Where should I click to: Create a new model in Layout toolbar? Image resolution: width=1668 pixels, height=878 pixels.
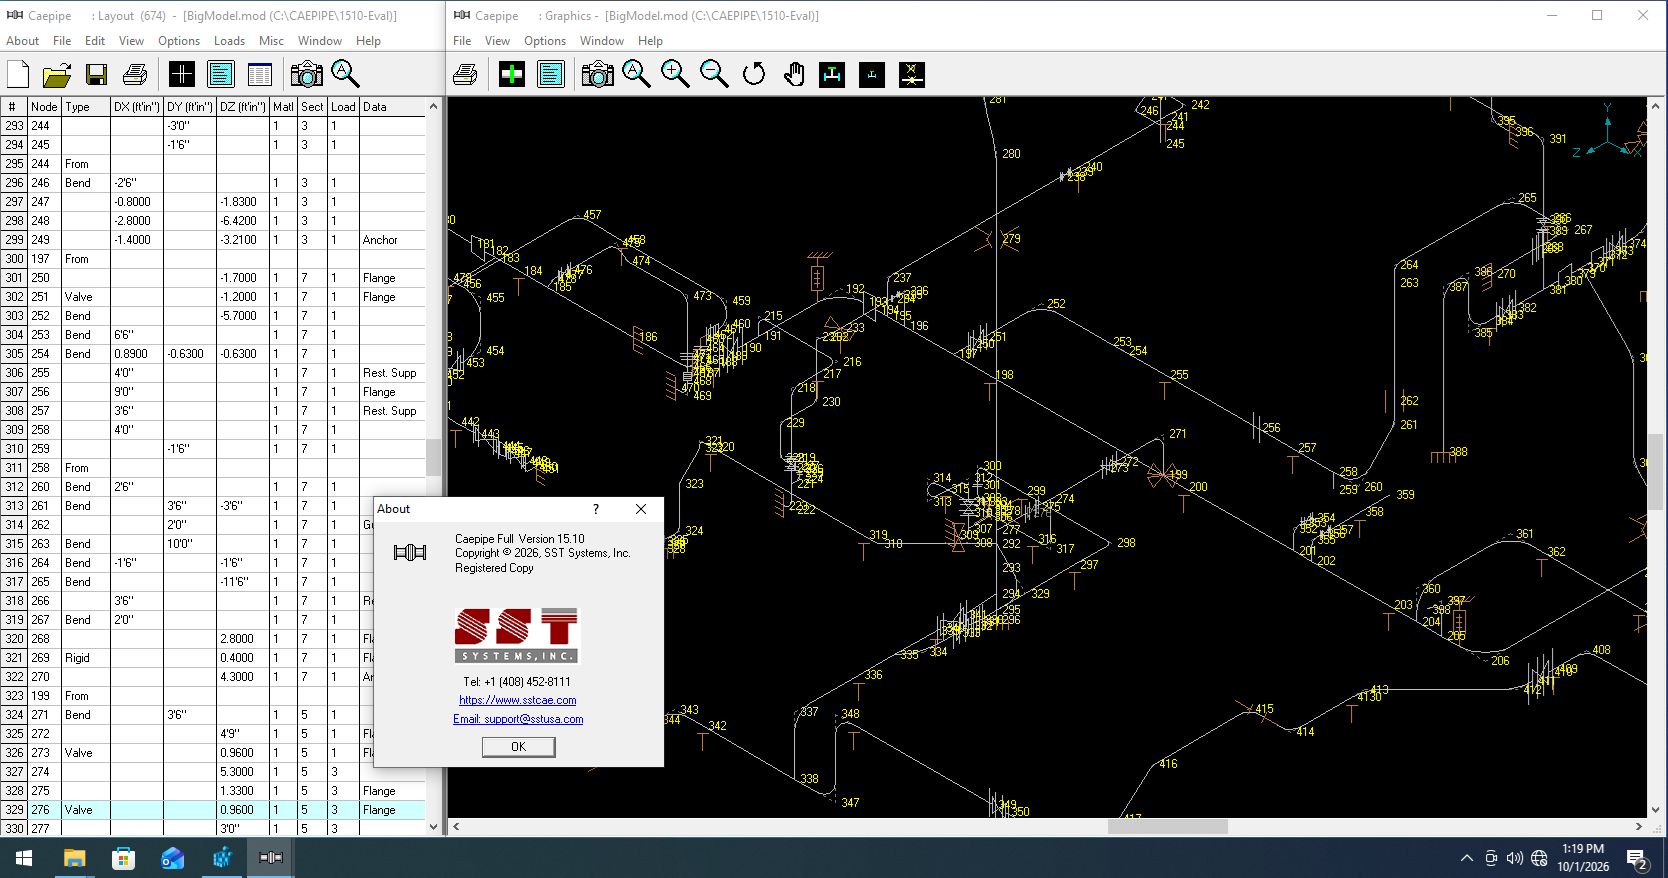pos(18,74)
